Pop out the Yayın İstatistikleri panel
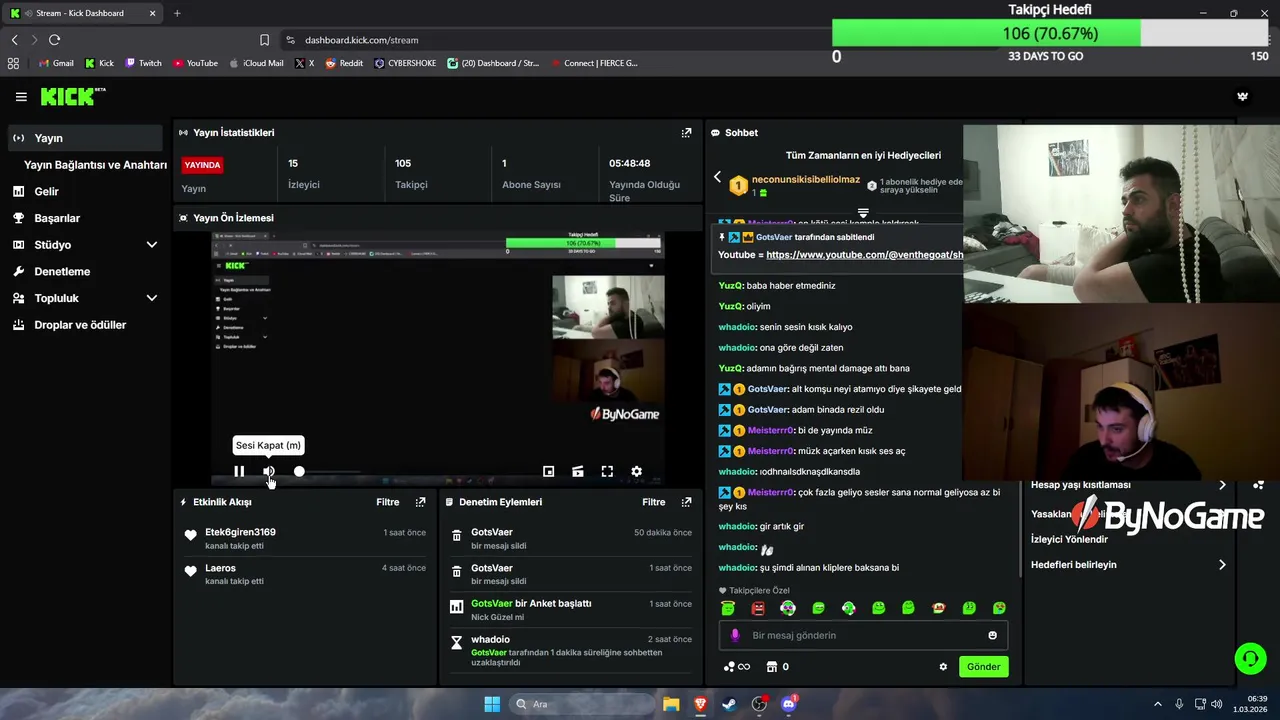Viewport: 1280px width, 720px height. pyautogui.click(x=686, y=133)
